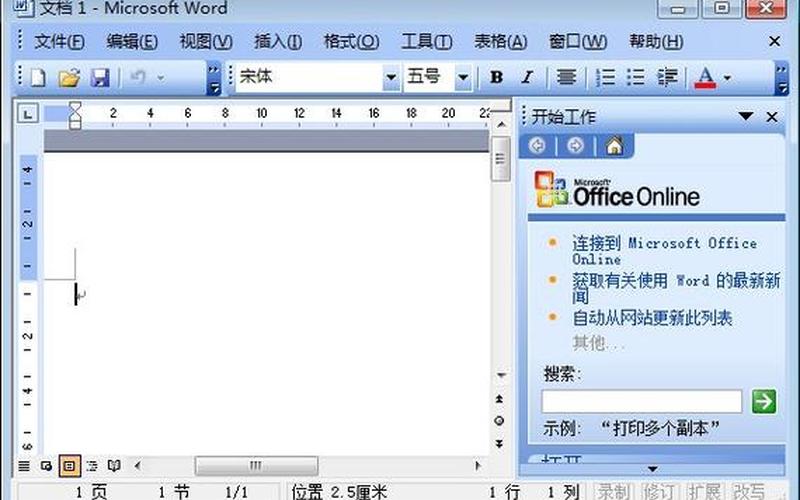Open the 开始工作 task pane dropdown
Viewport: 800px width, 500px height.
pyautogui.click(x=746, y=116)
